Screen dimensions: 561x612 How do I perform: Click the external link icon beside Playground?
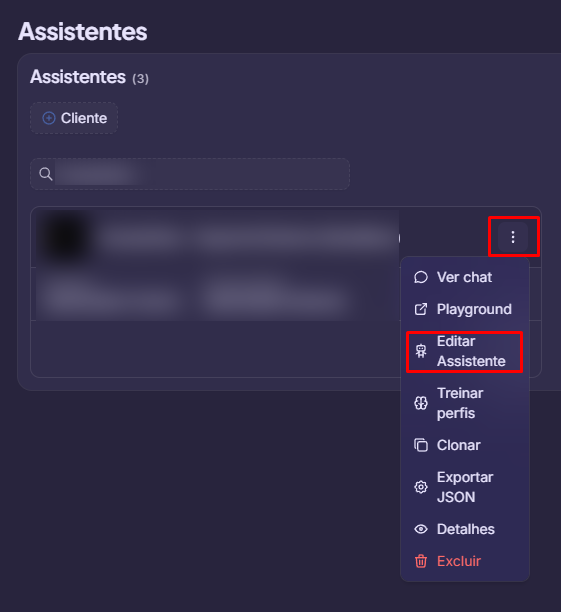coord(420,309)
